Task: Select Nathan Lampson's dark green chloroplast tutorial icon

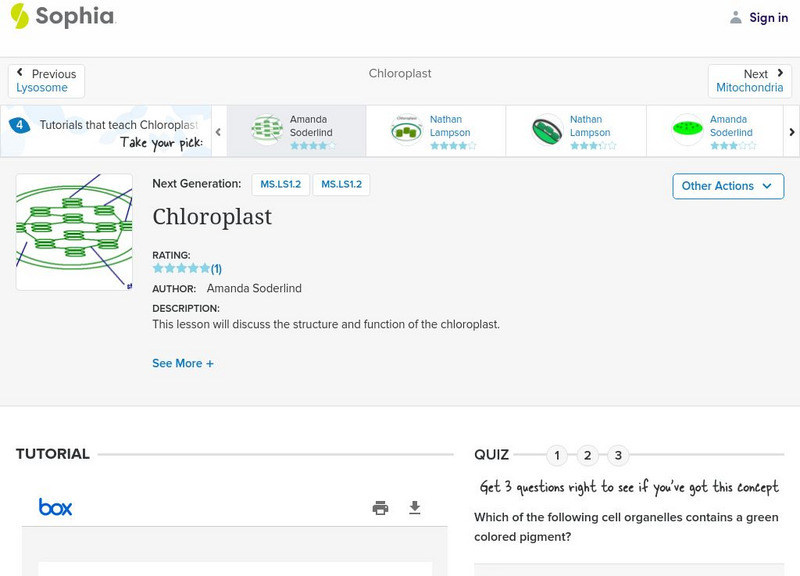Action: pos(546,130)
